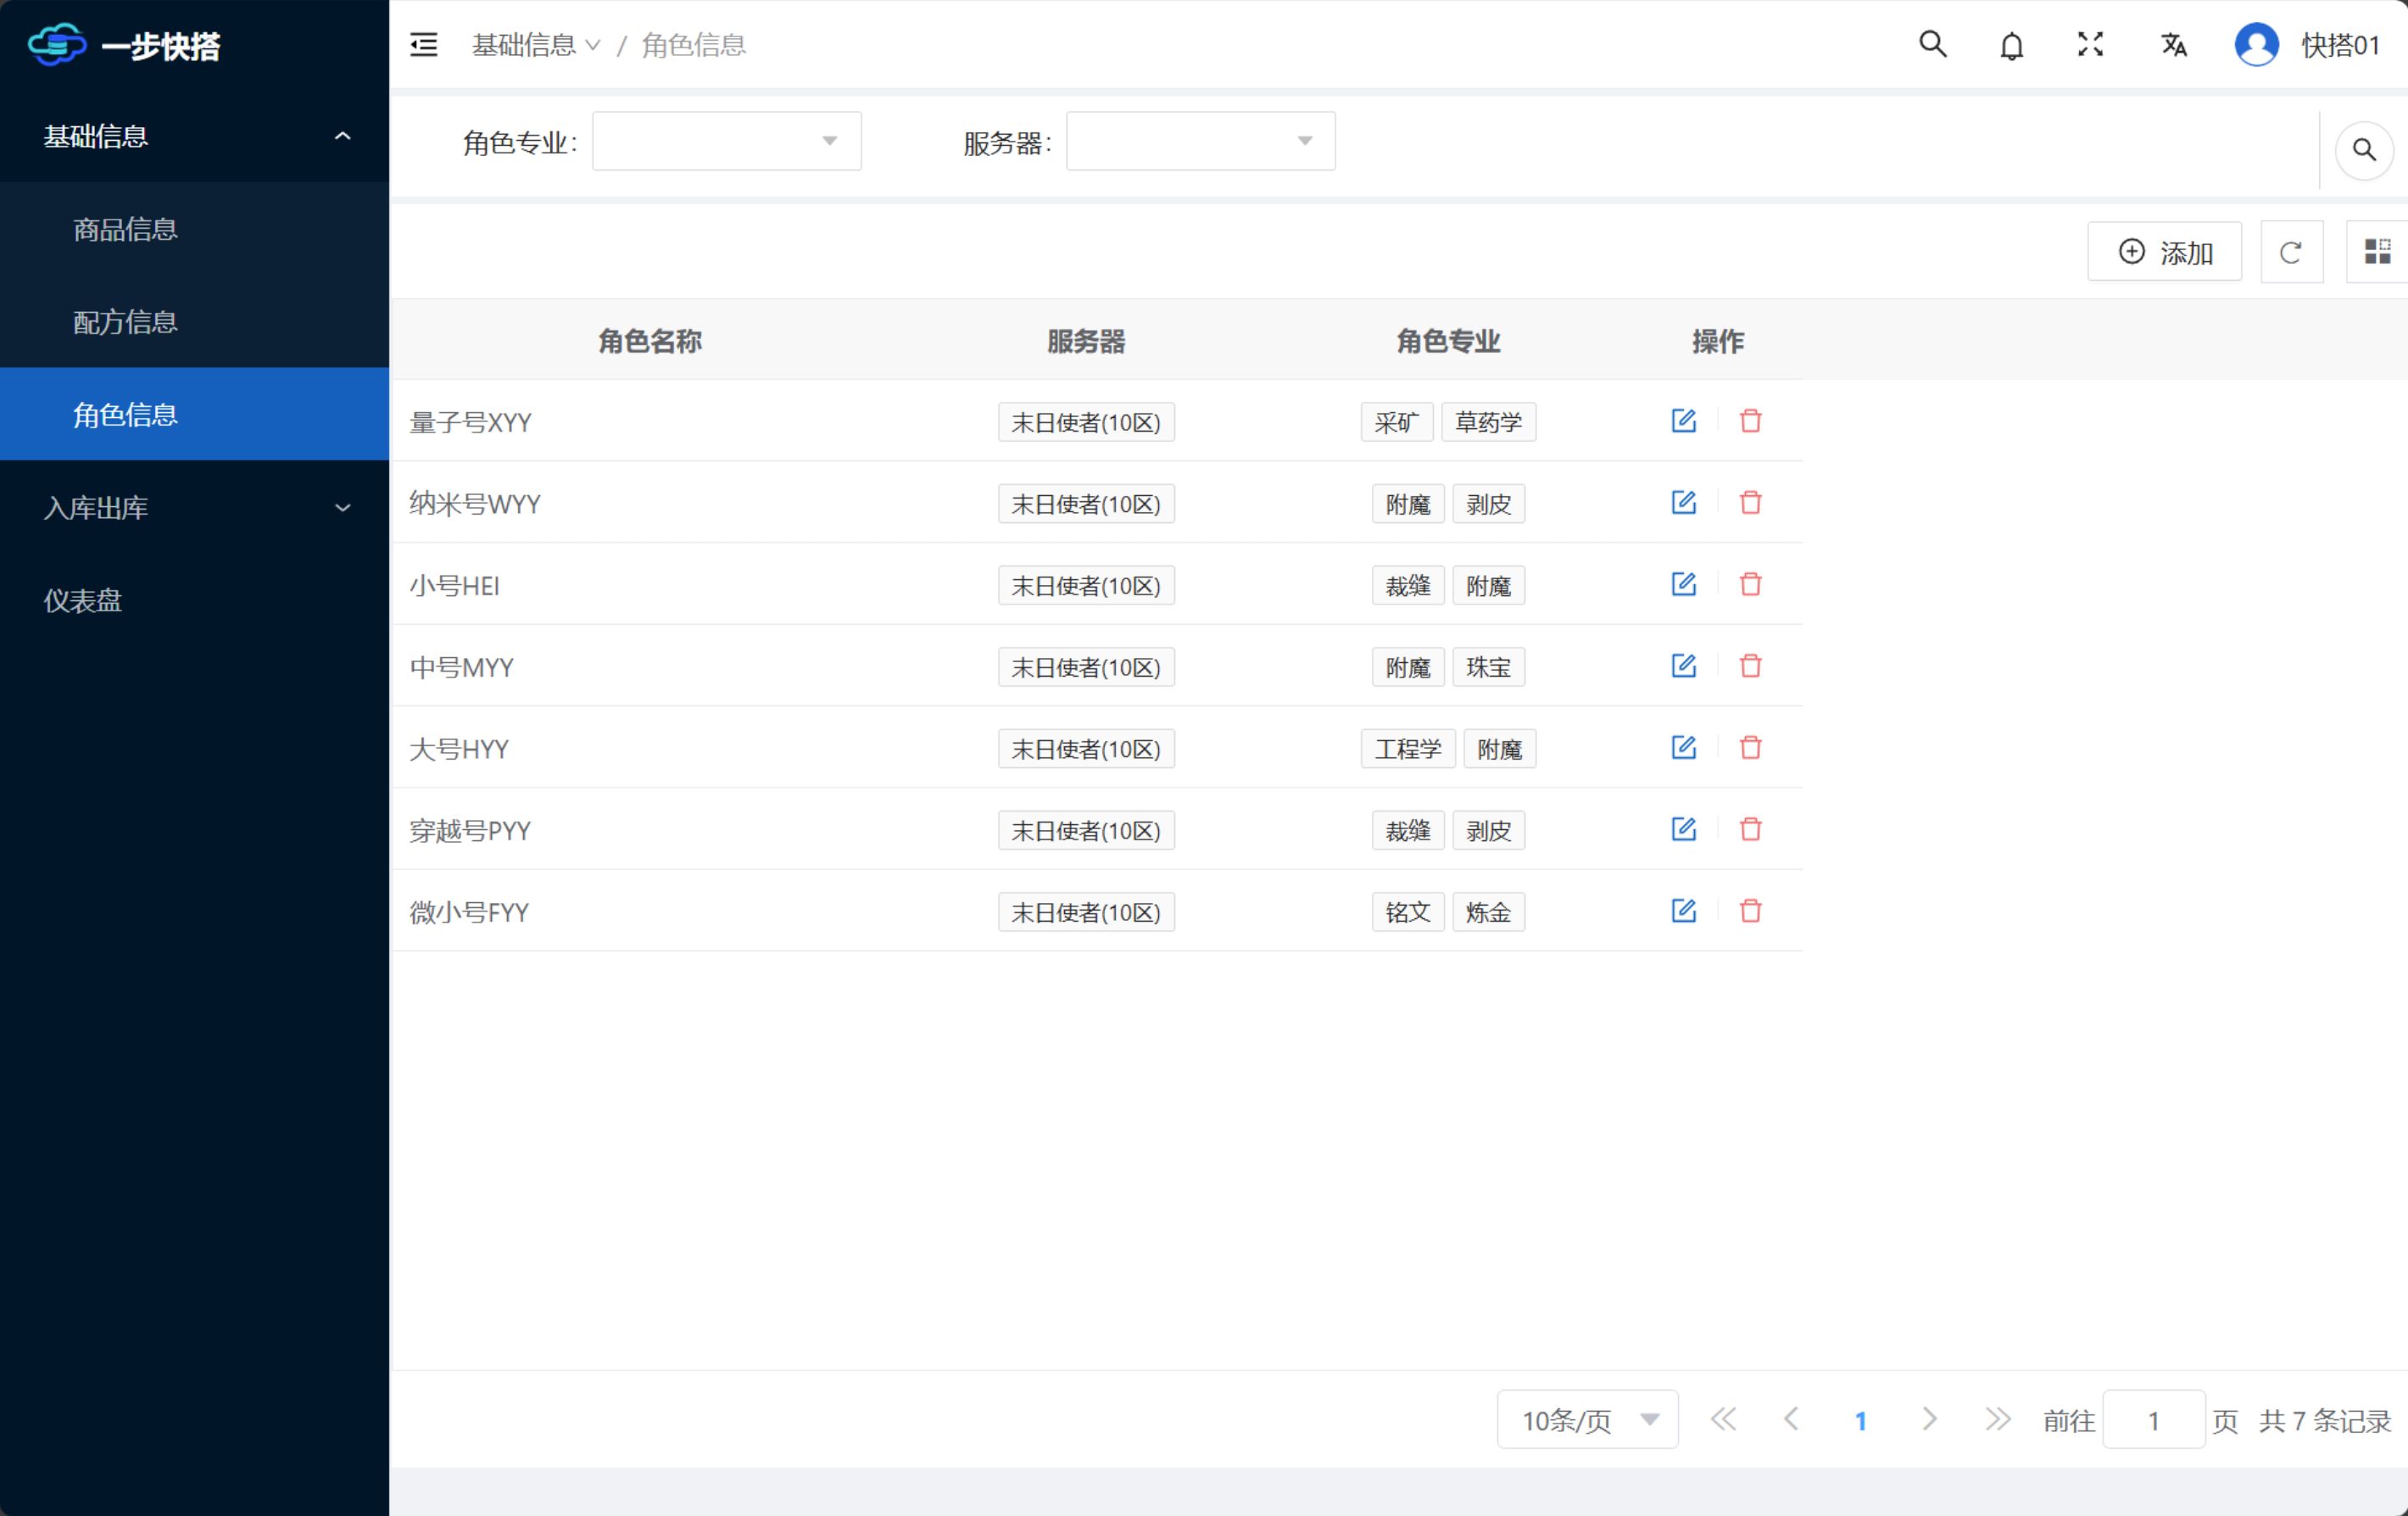Open the 服务器 filter dropdown
Image resolution: width=2408 pixels, height=1516 pixels.
coord(1201,141)
